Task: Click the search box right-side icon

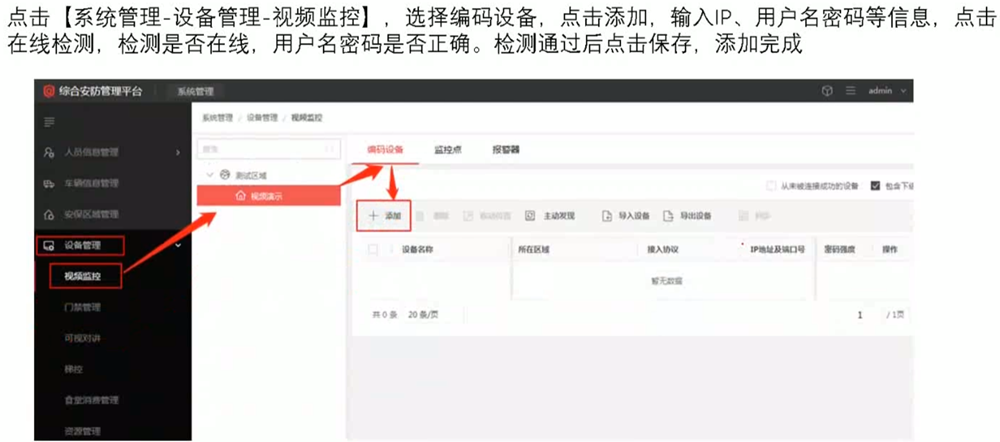Action: click(x=330, y=149)
